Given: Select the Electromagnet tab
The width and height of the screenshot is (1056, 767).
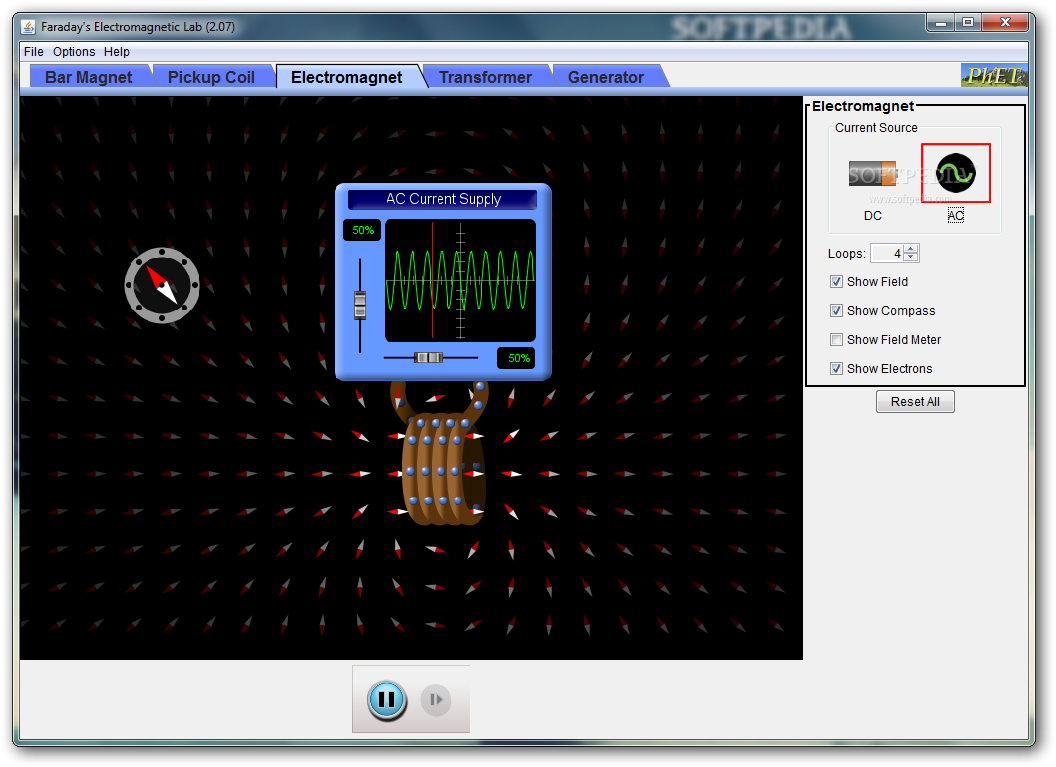Looking at the screenshot, I should [347, 77].
